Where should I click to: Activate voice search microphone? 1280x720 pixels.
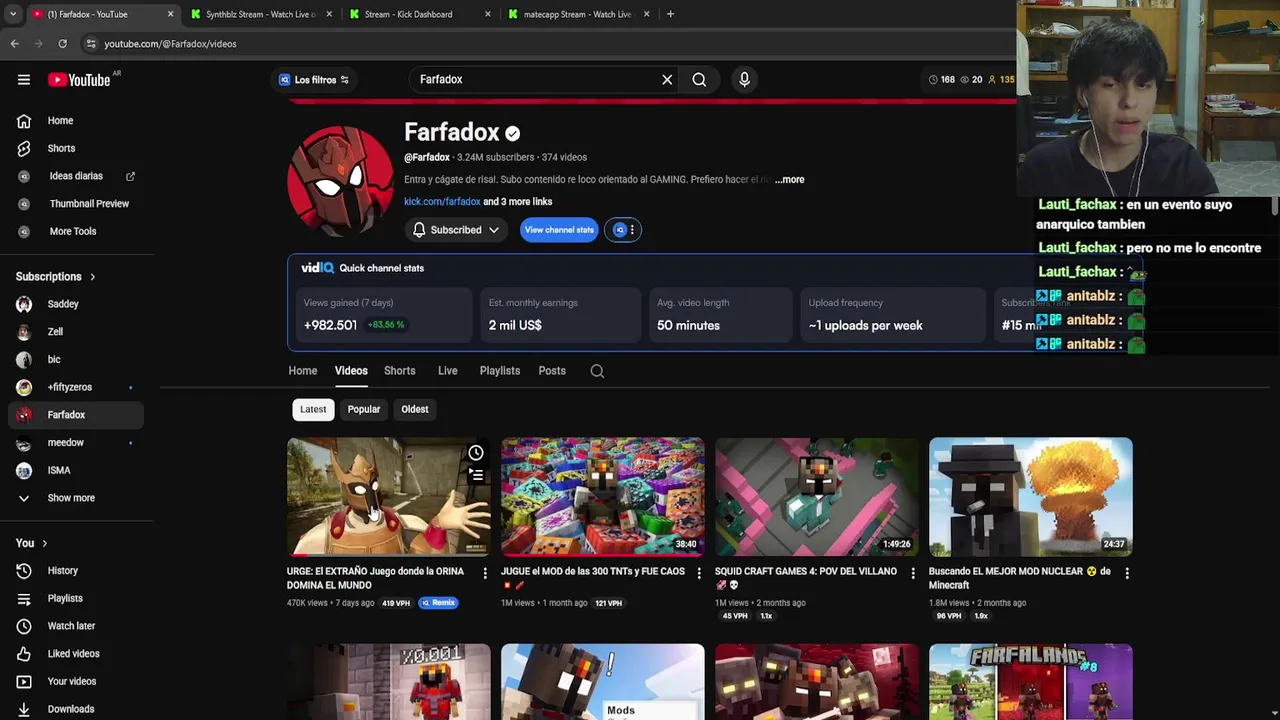click(x=744, y=80)
